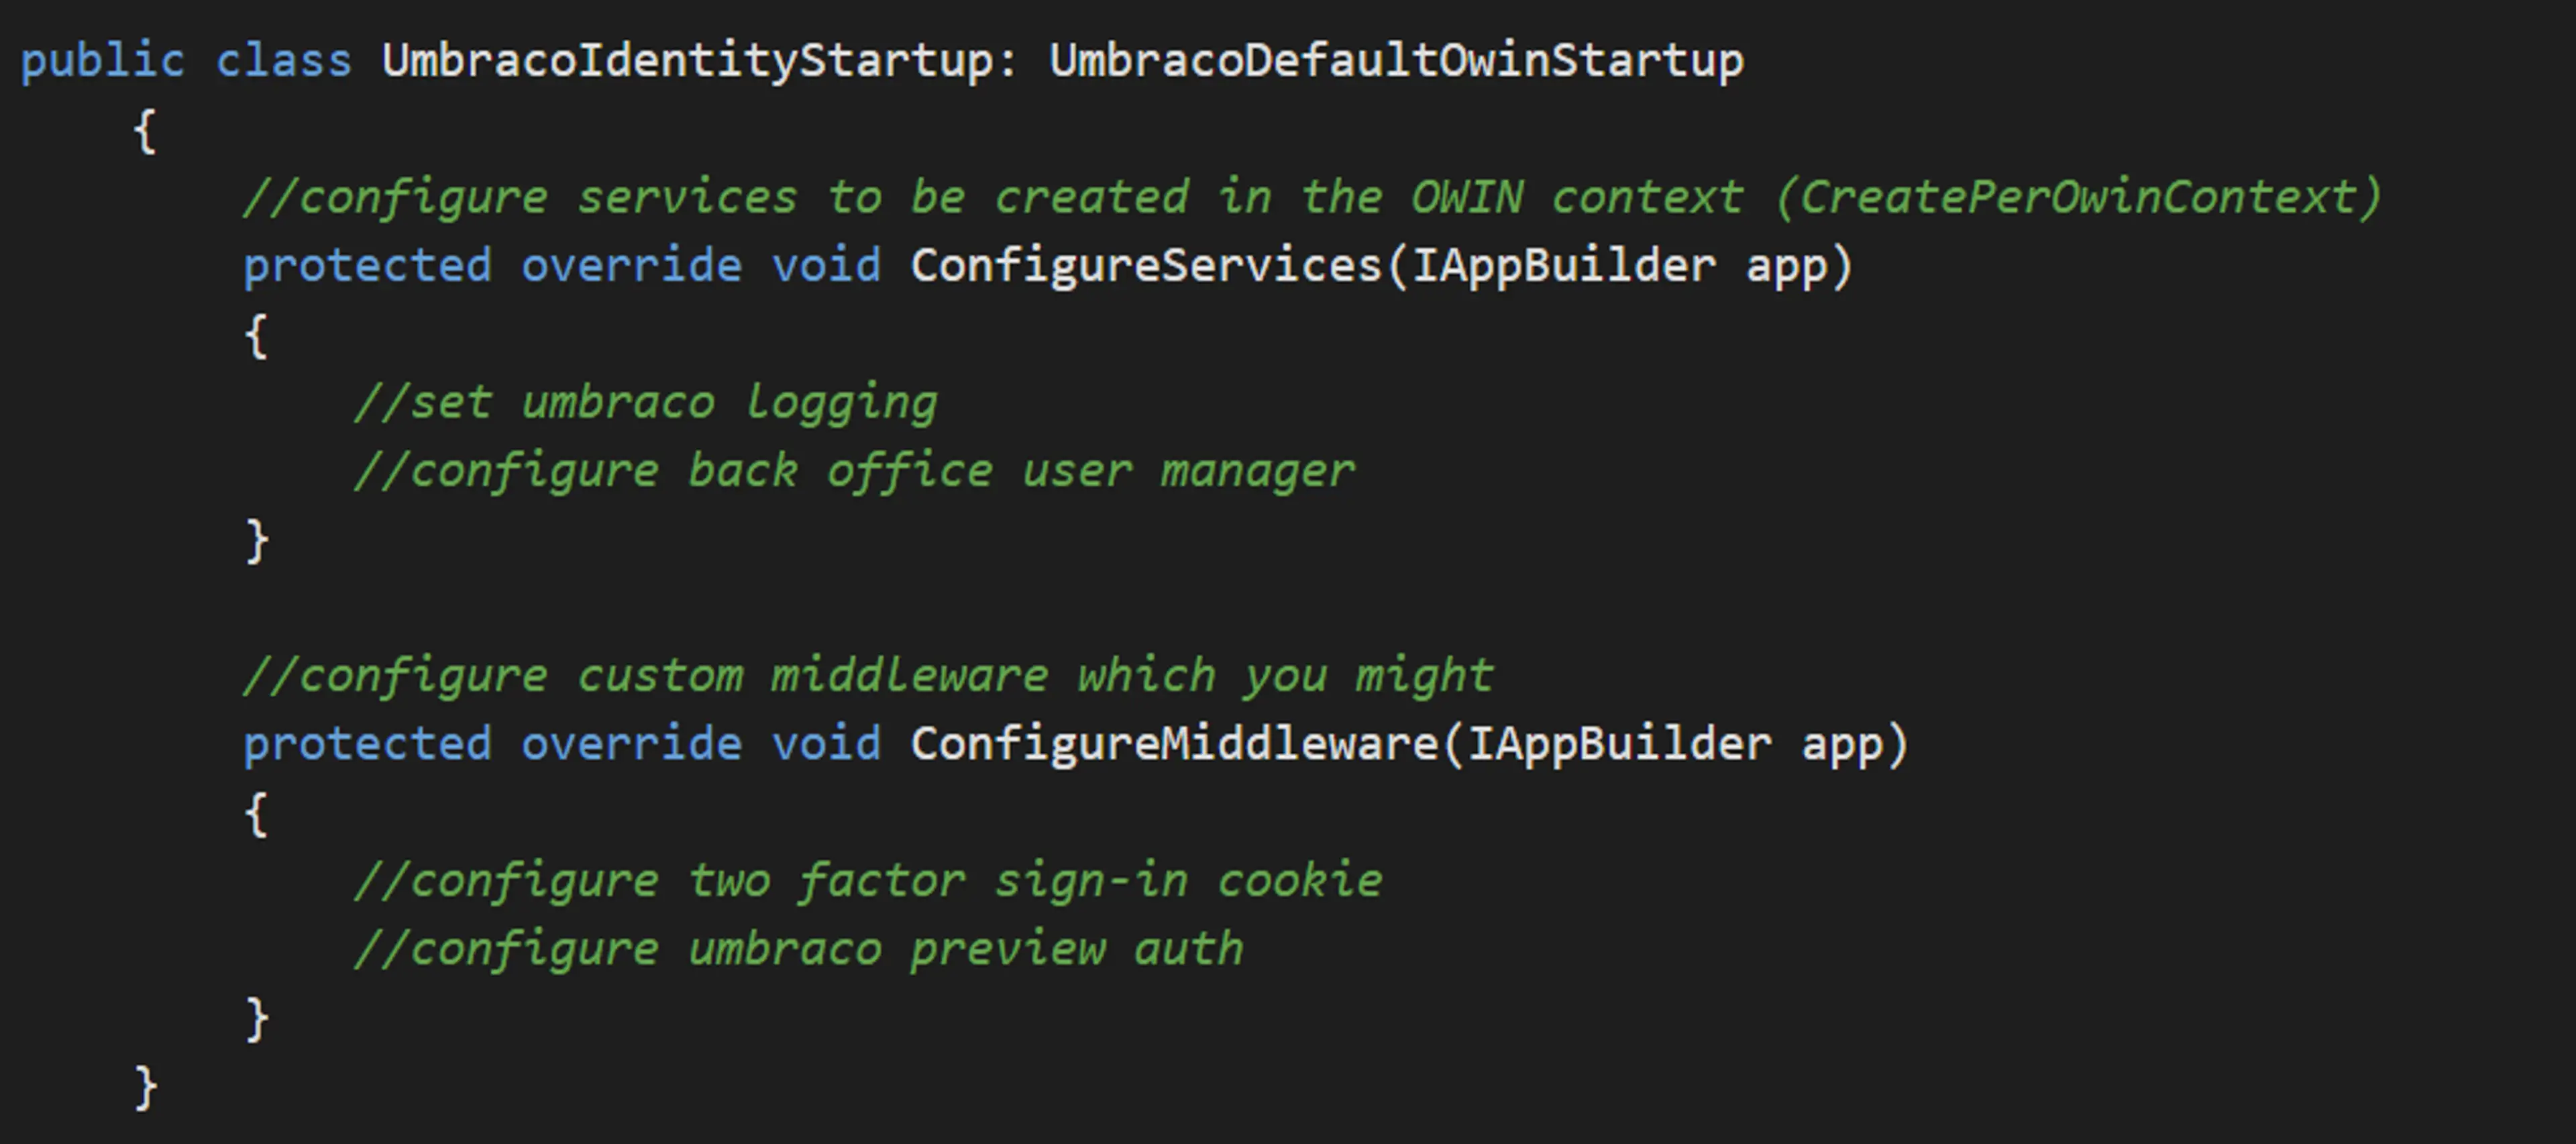Click IAppBuilder in ConfigureMiddleware parameters

pos(1619,744)
